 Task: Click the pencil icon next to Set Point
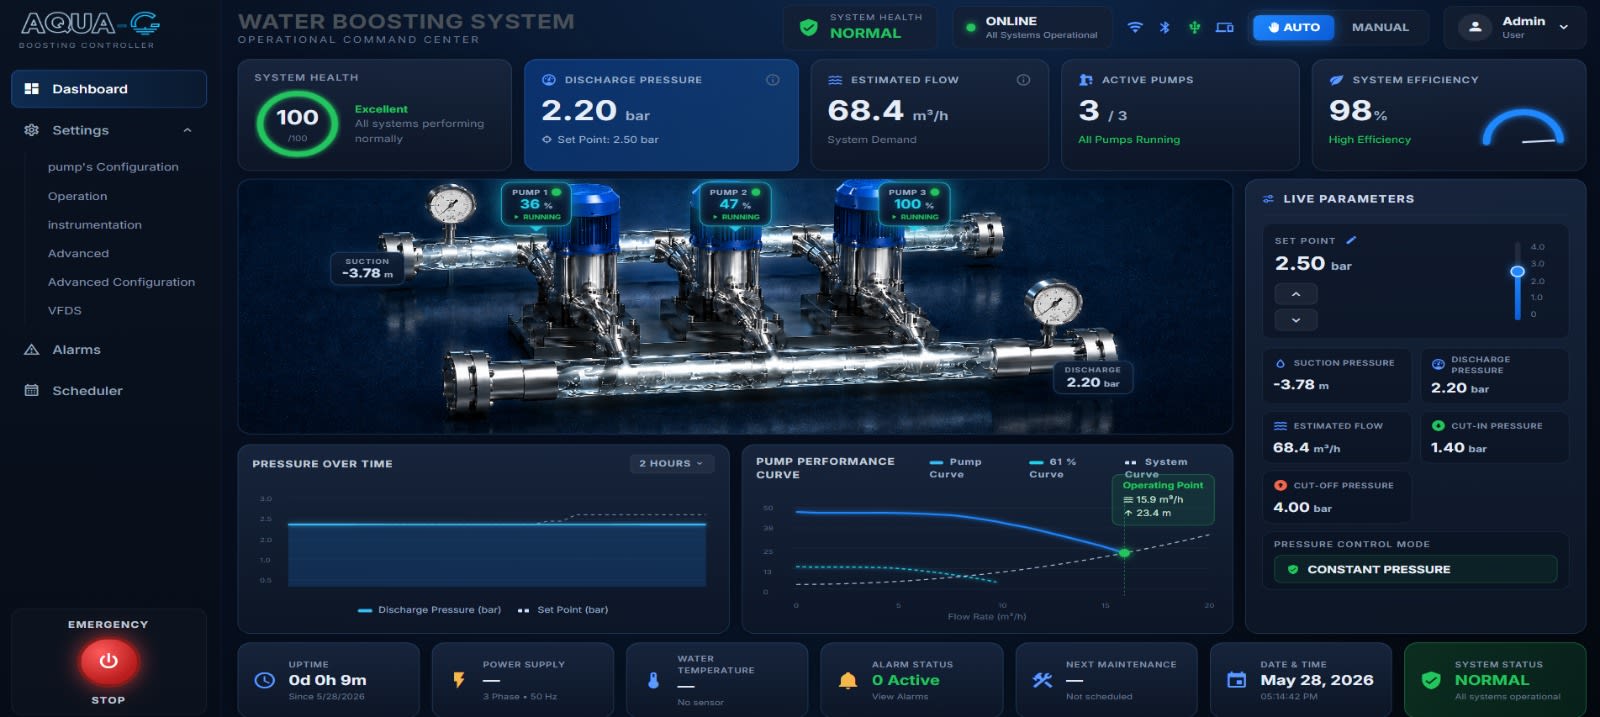pos(1351,240)
